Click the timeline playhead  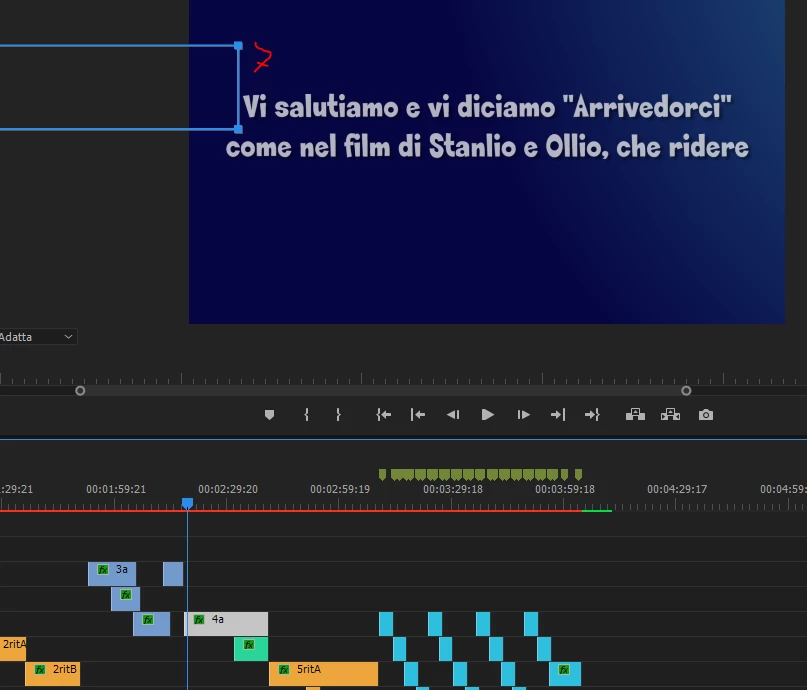187,503
